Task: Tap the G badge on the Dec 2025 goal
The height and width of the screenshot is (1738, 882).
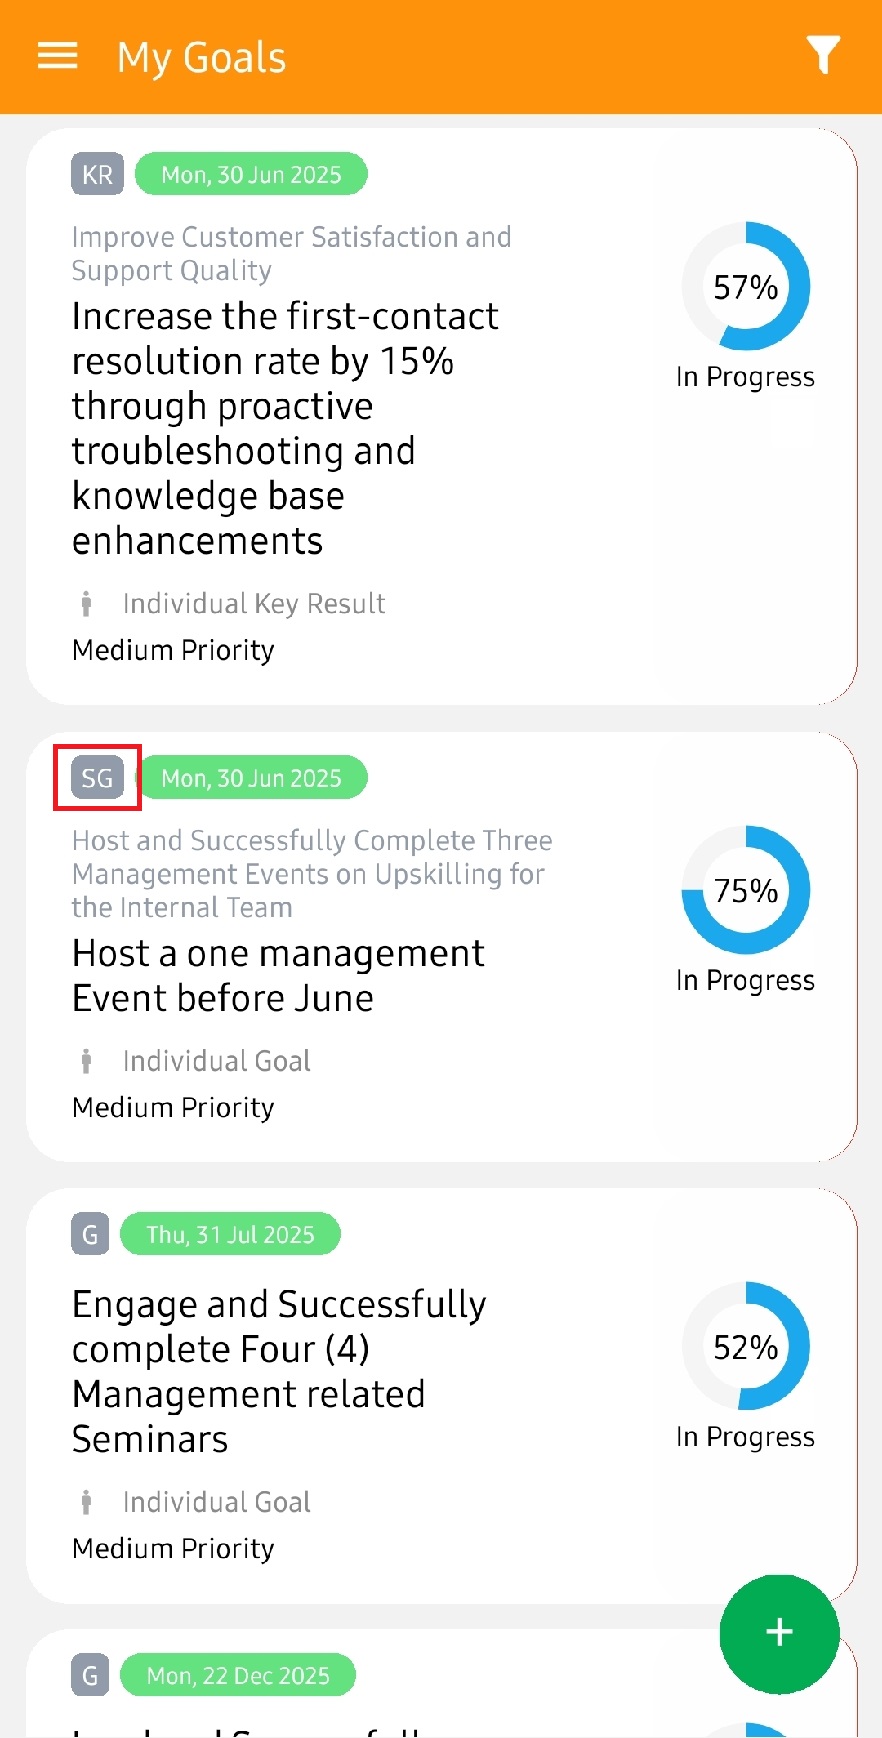Action: coord(90,1675)
